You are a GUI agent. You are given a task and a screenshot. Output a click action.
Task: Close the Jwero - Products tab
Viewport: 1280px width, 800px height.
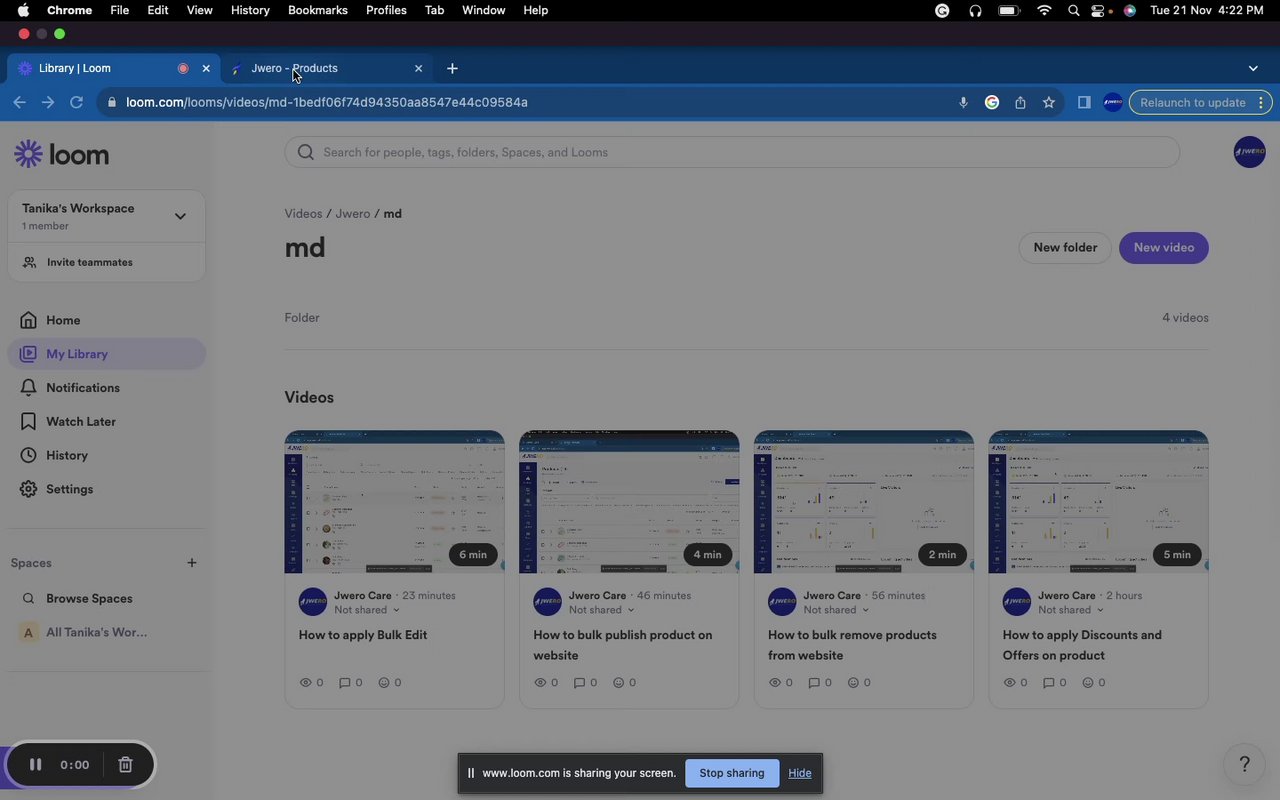(x=418, y=68)
